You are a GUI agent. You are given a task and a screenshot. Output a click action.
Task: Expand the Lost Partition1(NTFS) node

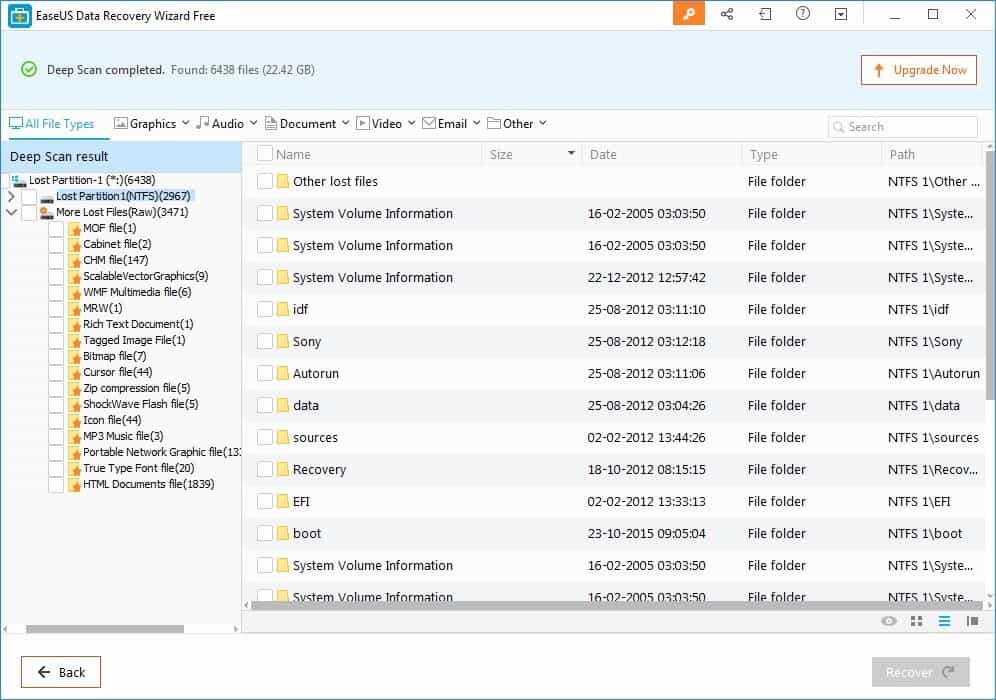point(11,196)
